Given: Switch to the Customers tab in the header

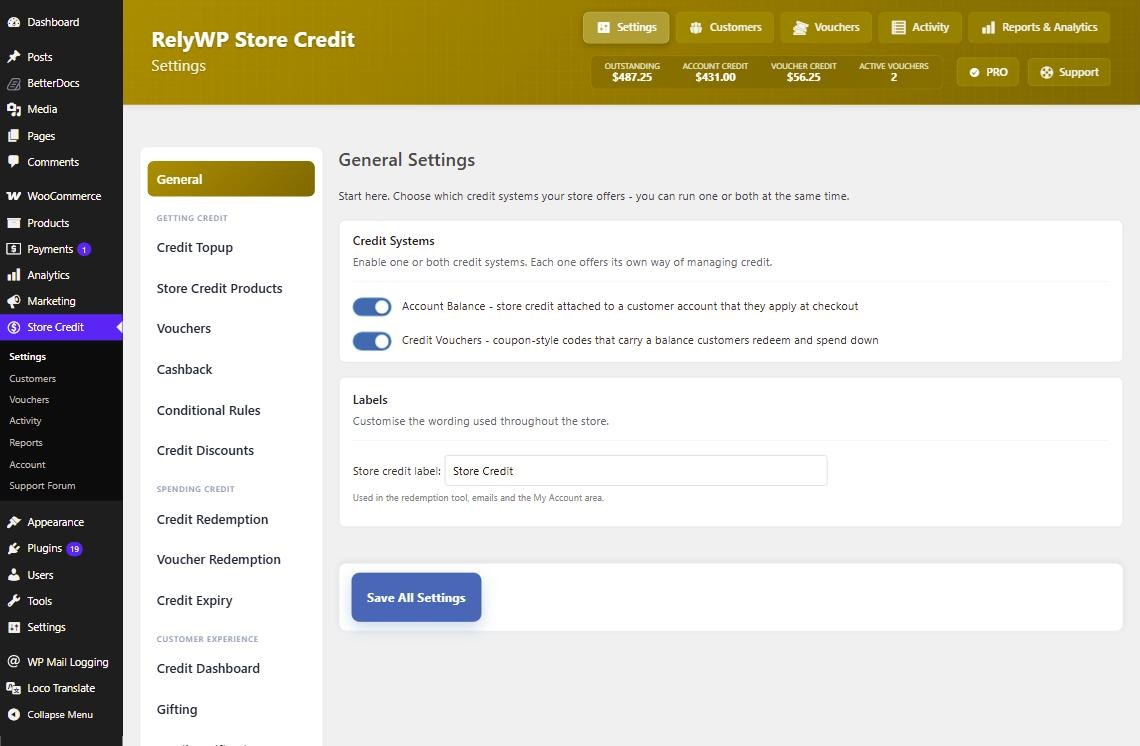Looking at the screenshot, I should click(x=725, y=28).
